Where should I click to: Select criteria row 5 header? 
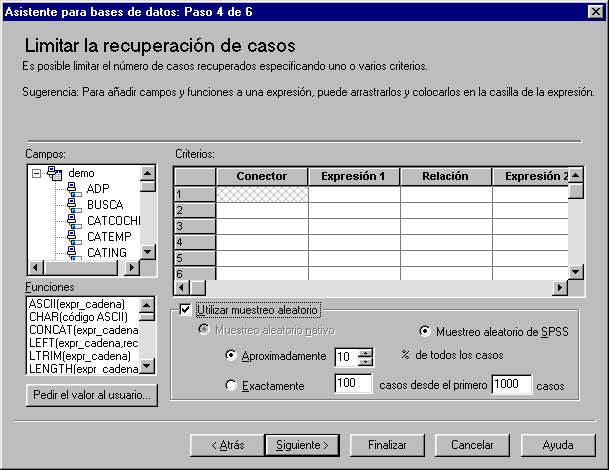point(195,258)
